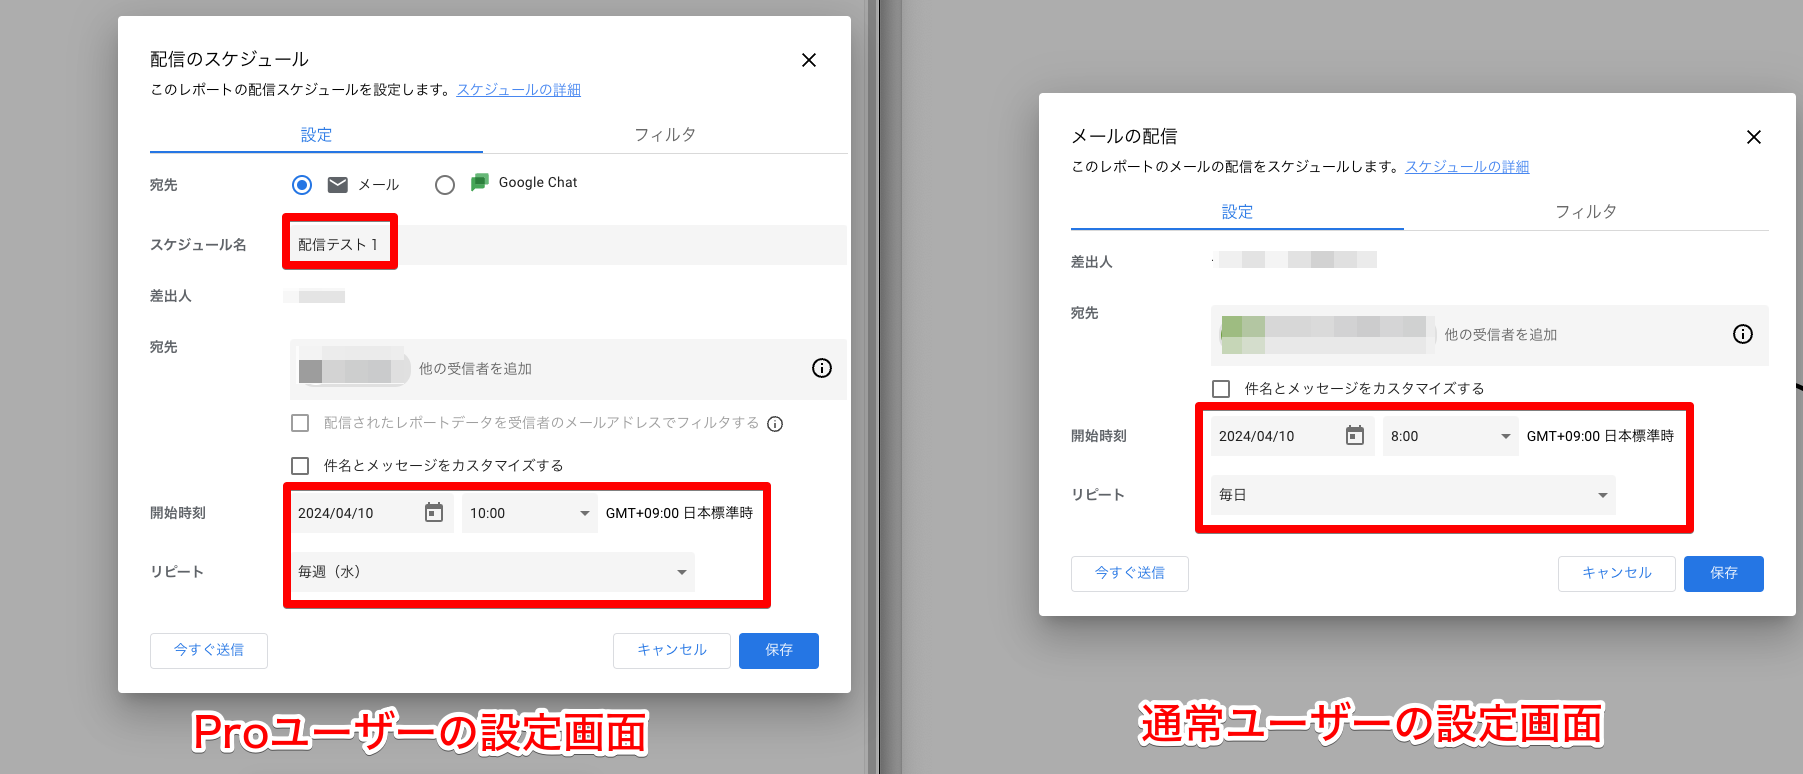Click 保存 button in Pro schedule dialog
Image resolution: width=1803 pixels, height=774 pixels.
778,650
